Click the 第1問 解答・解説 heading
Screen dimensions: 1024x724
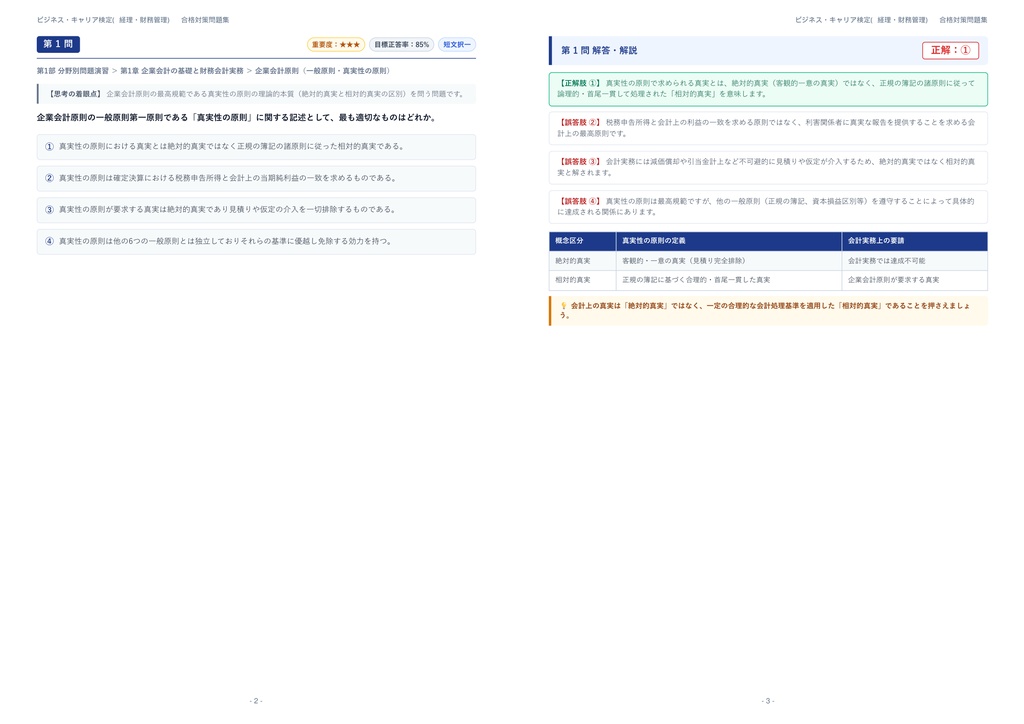(x=599, y=50)
